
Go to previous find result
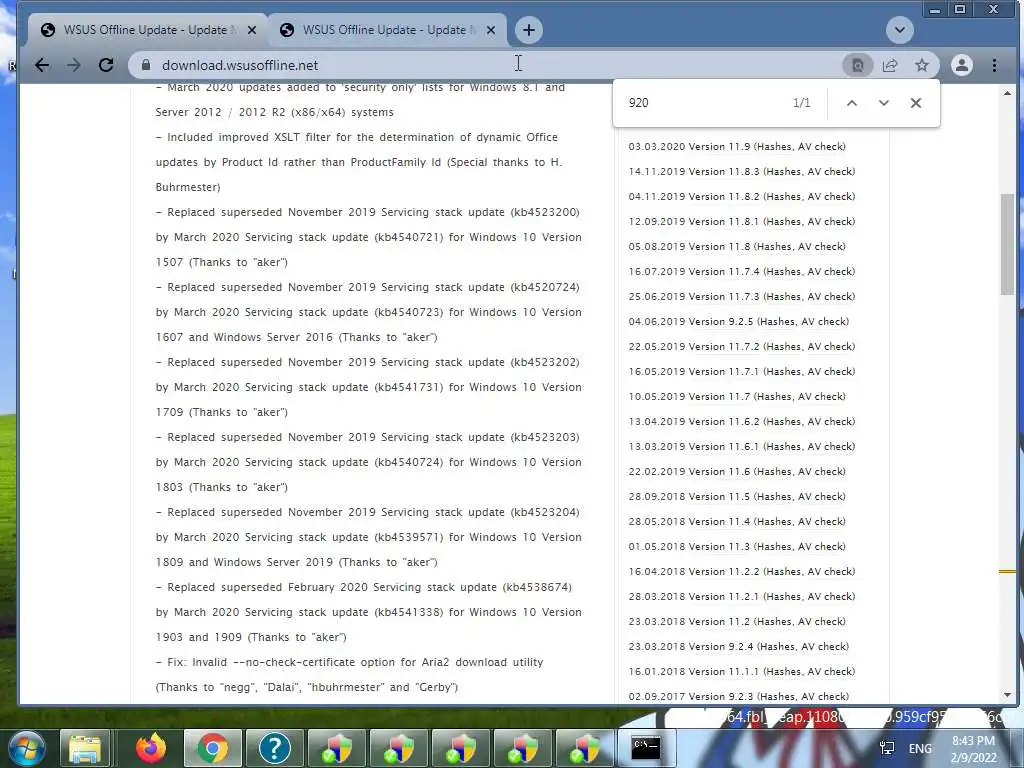[x=852, y=103]
